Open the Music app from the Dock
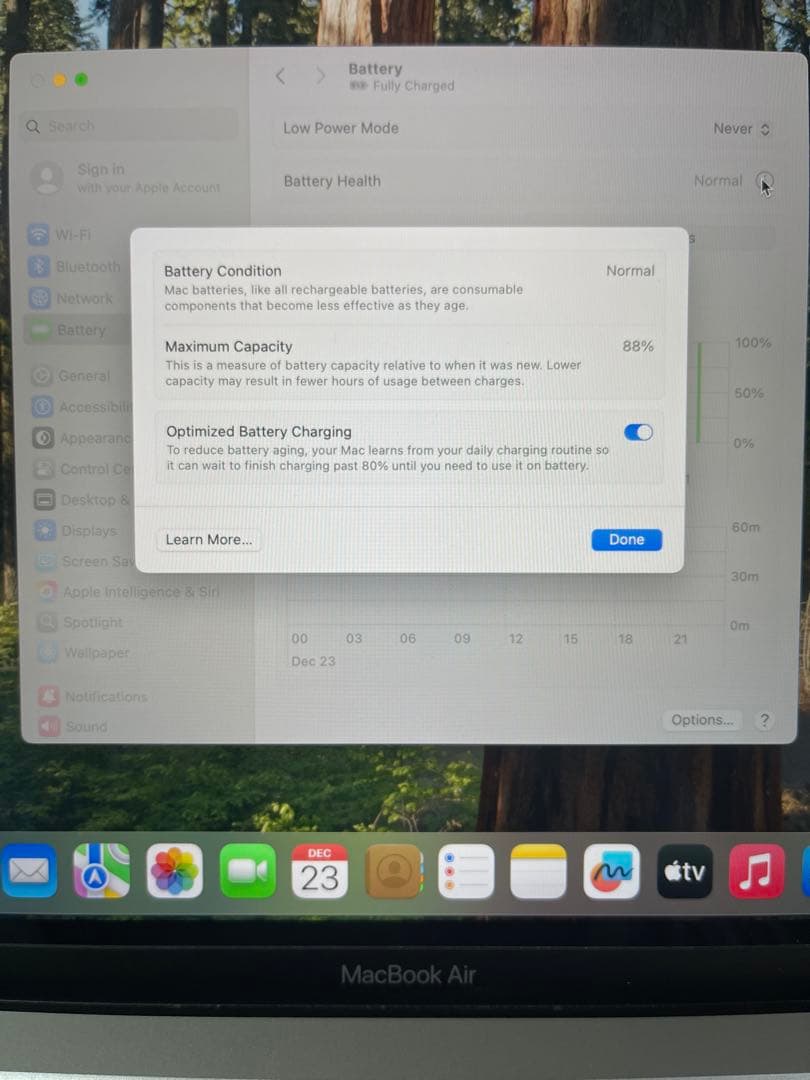 click(x=757, y=871)
